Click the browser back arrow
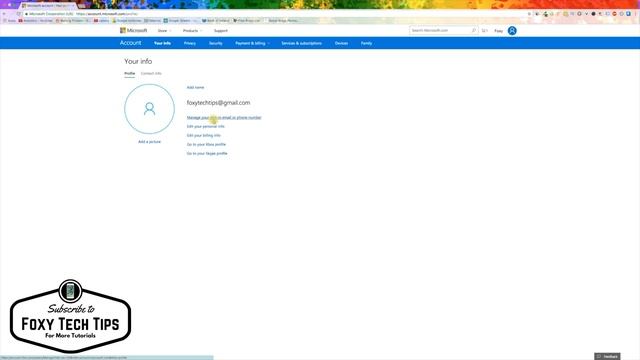The image size is (640, 360). point(4,14)
